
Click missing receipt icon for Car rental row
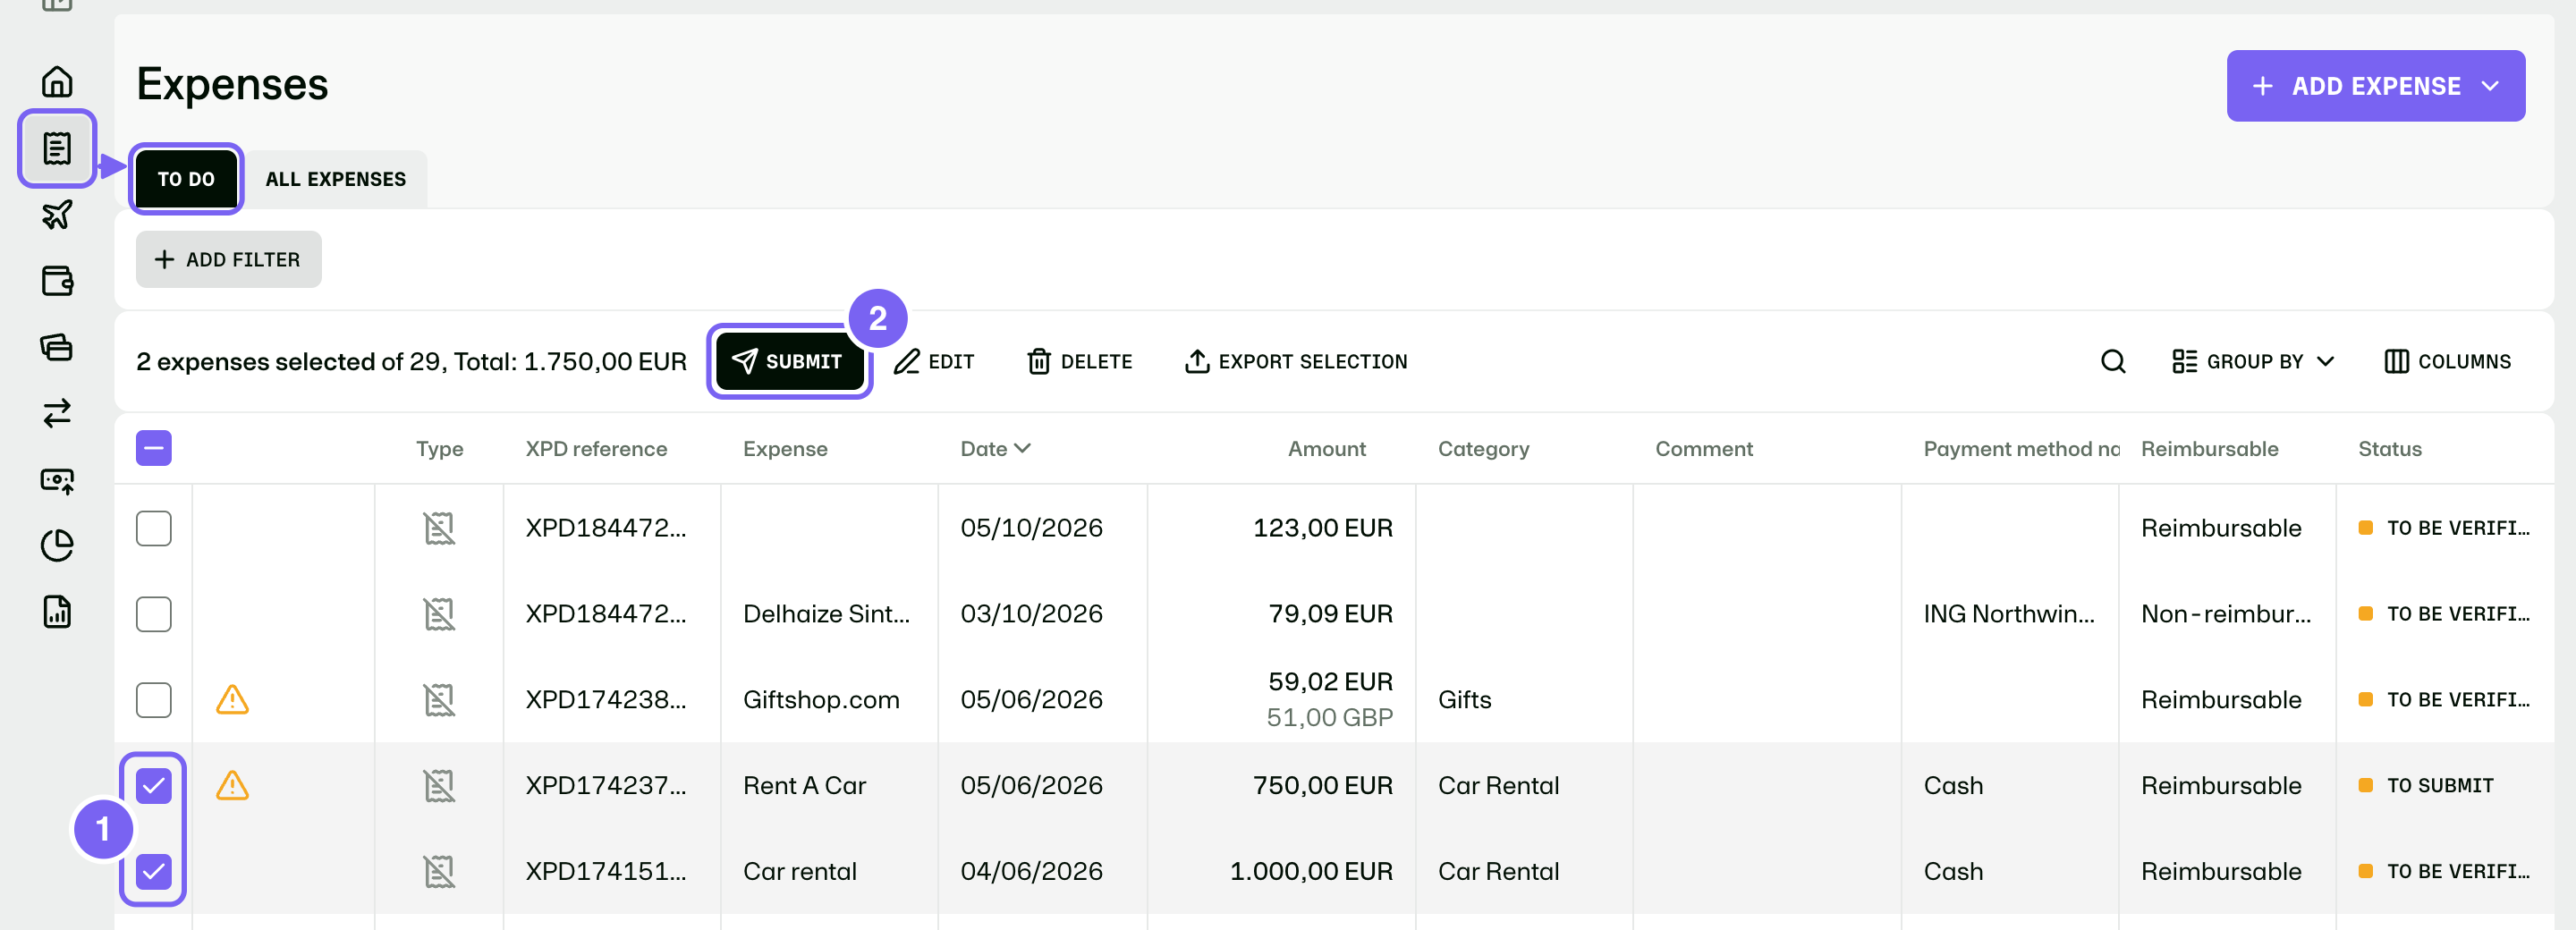[439, 872]
